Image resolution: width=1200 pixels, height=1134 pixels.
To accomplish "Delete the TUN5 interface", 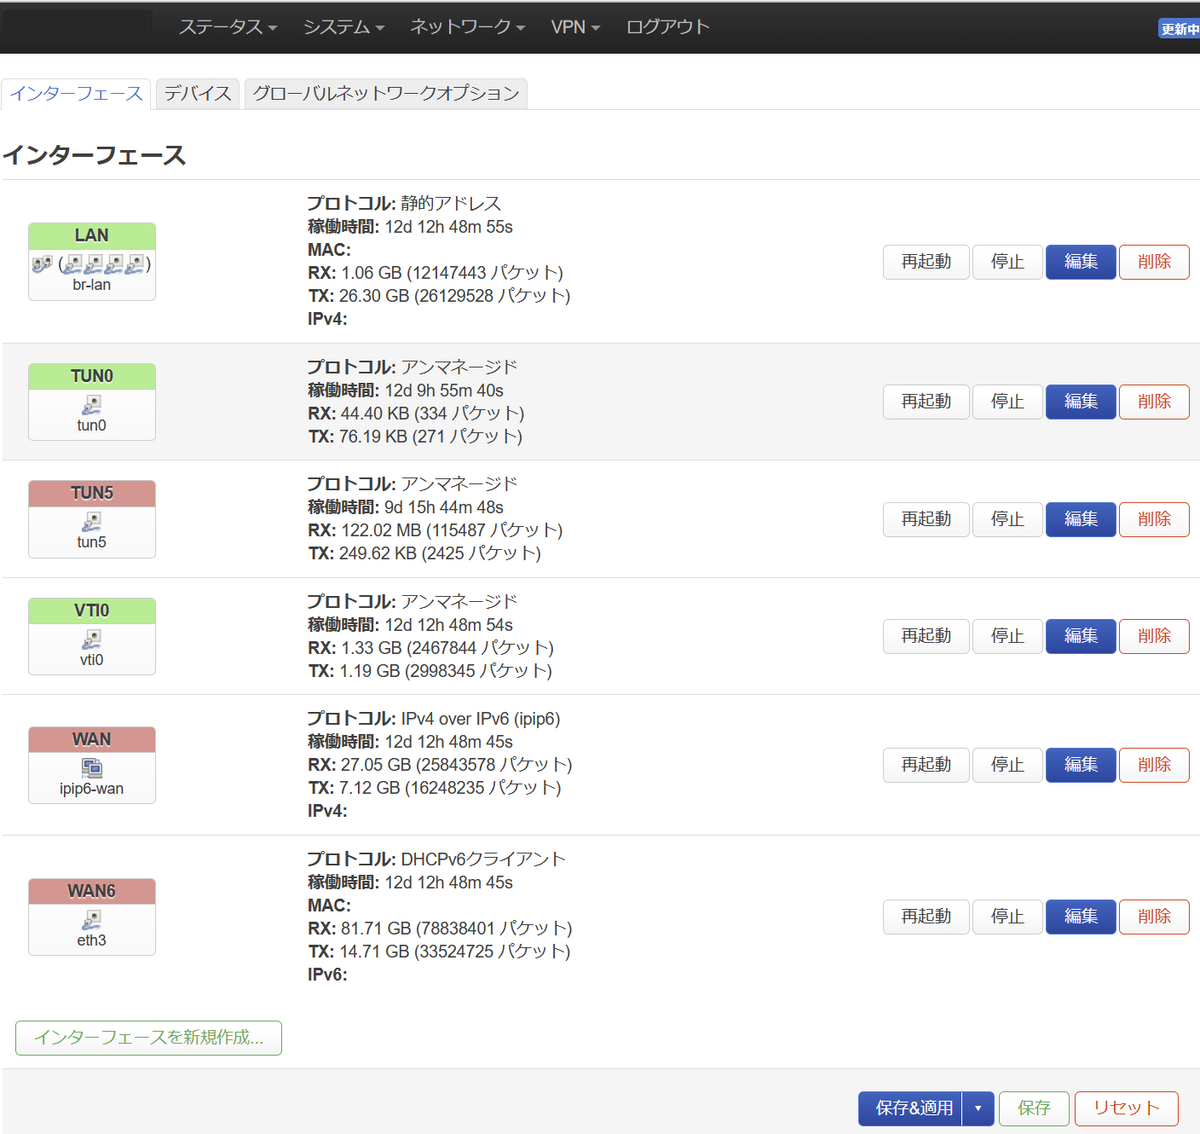I will point(1154,519).
